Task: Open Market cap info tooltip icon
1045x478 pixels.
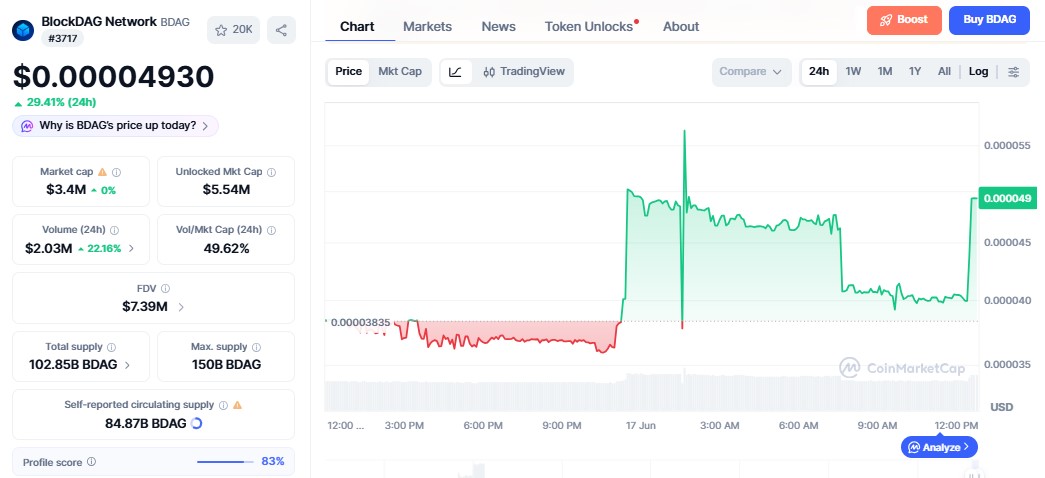Action: (x=117, y=172)
